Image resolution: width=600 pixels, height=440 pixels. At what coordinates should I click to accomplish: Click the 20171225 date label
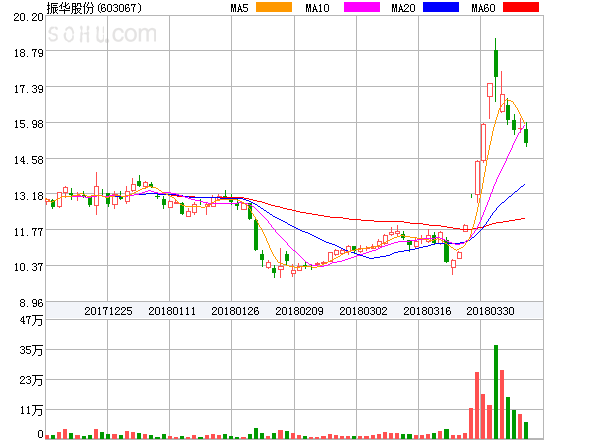pos(108,311)
